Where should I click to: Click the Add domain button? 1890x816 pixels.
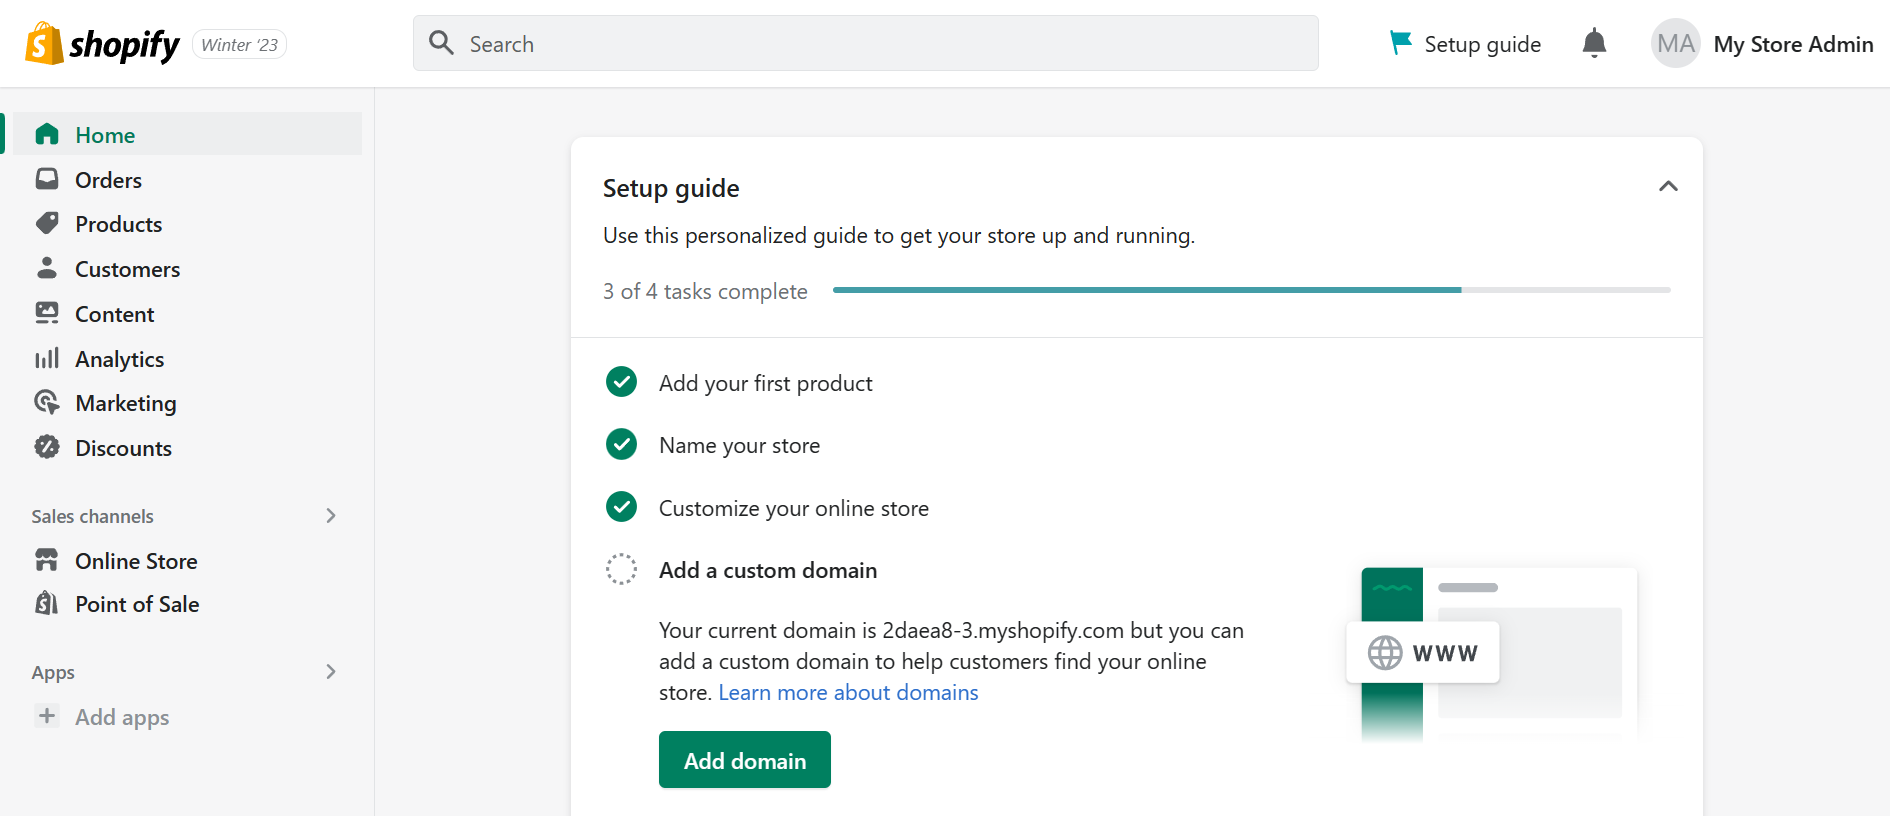tap(745, 760)
